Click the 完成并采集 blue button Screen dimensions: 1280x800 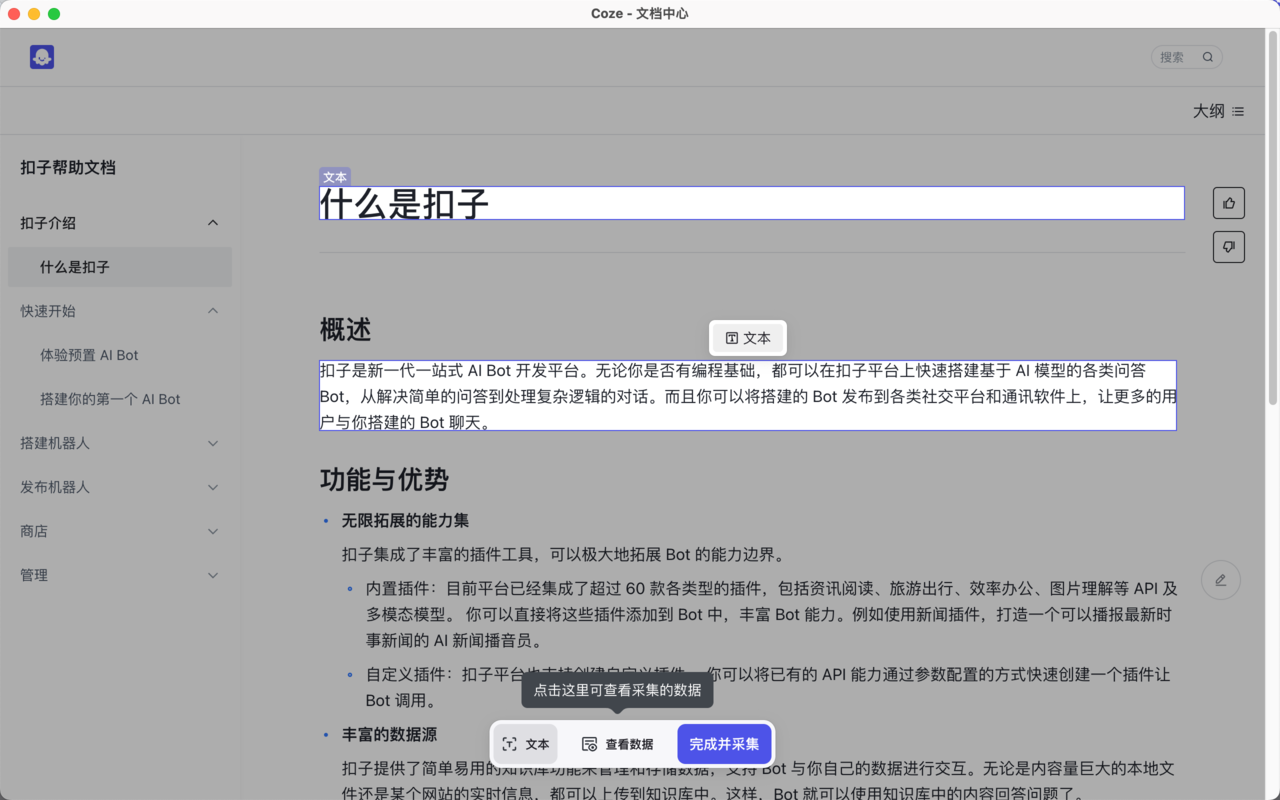click(x=724, y=743)
